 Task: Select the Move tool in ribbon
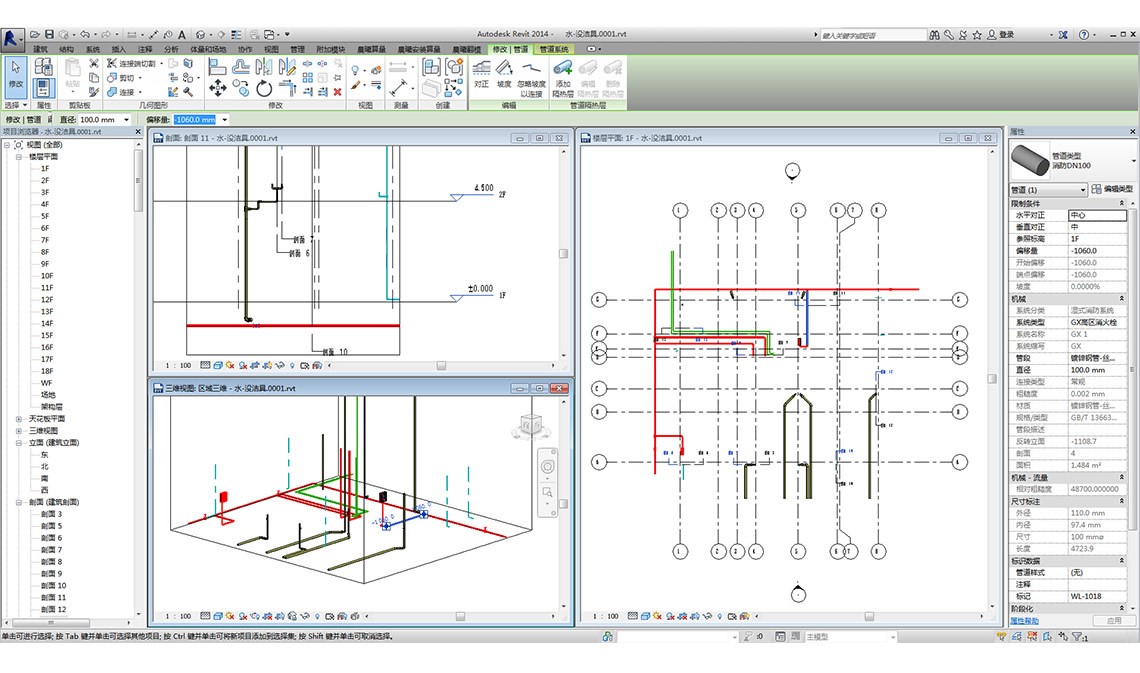click(217, 89)
